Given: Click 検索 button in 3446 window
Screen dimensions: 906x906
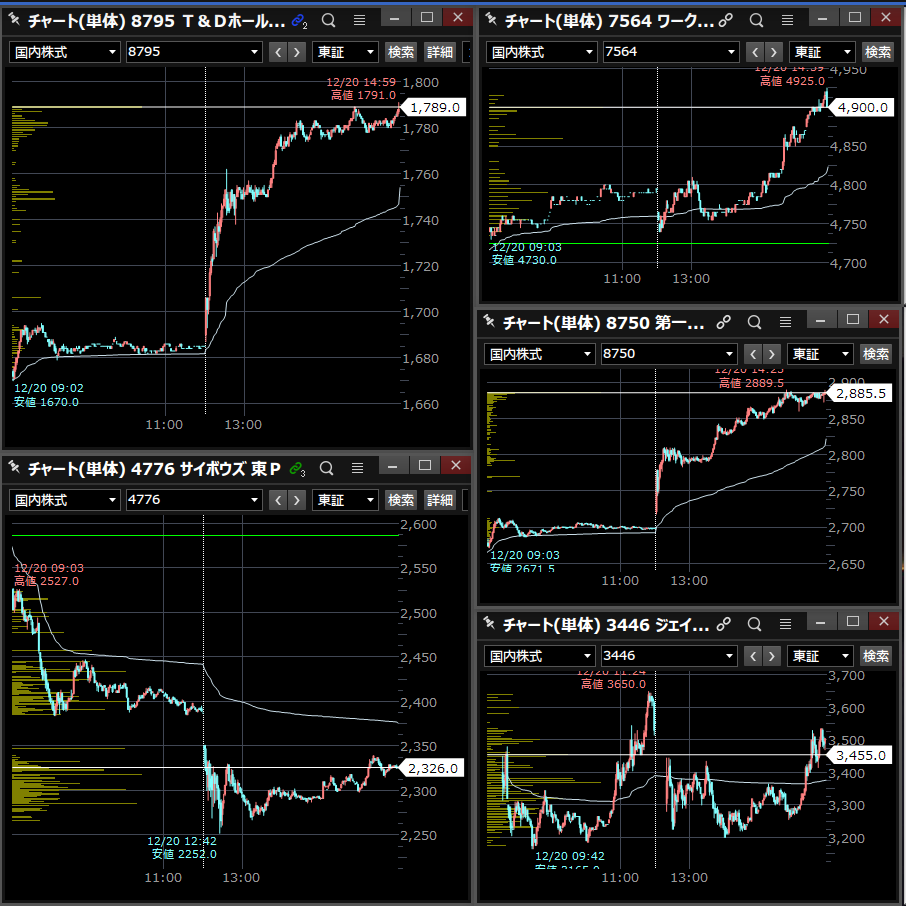Looking at the screenshot, I should pyautogui.click(x=876, y=656).
